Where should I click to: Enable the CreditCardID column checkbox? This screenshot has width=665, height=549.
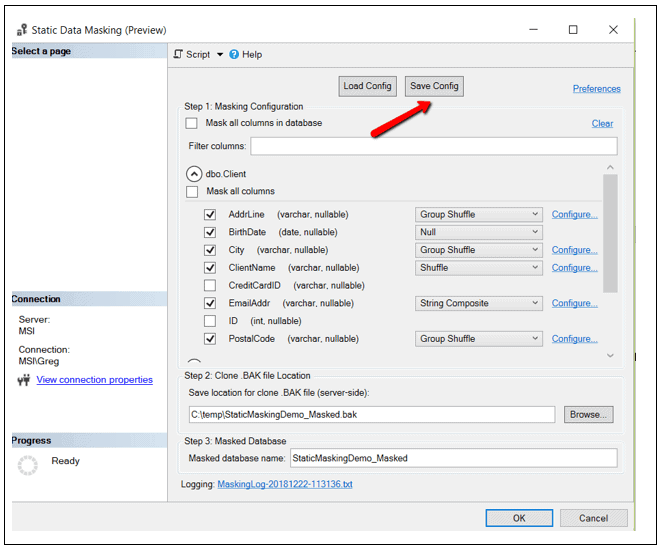(210, 285)
